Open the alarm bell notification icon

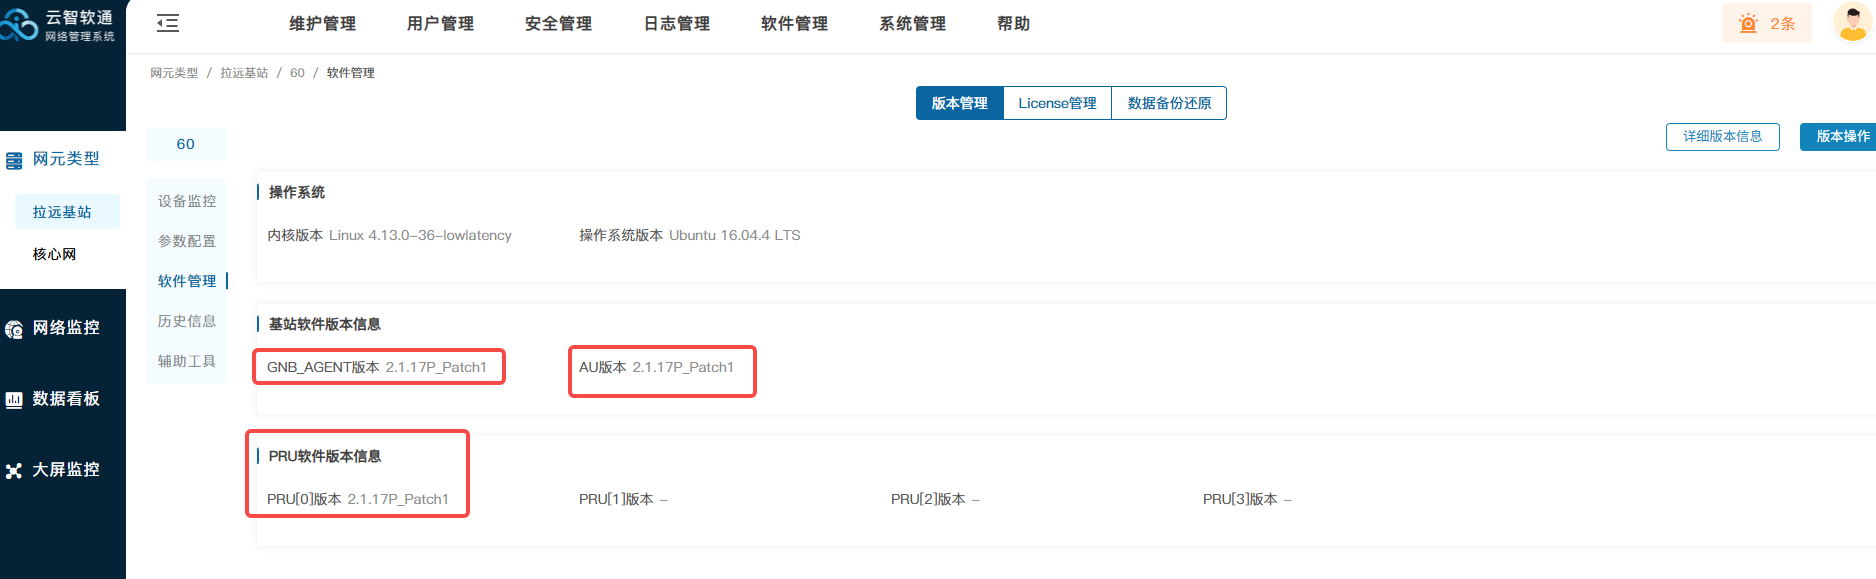point(1748,23)
